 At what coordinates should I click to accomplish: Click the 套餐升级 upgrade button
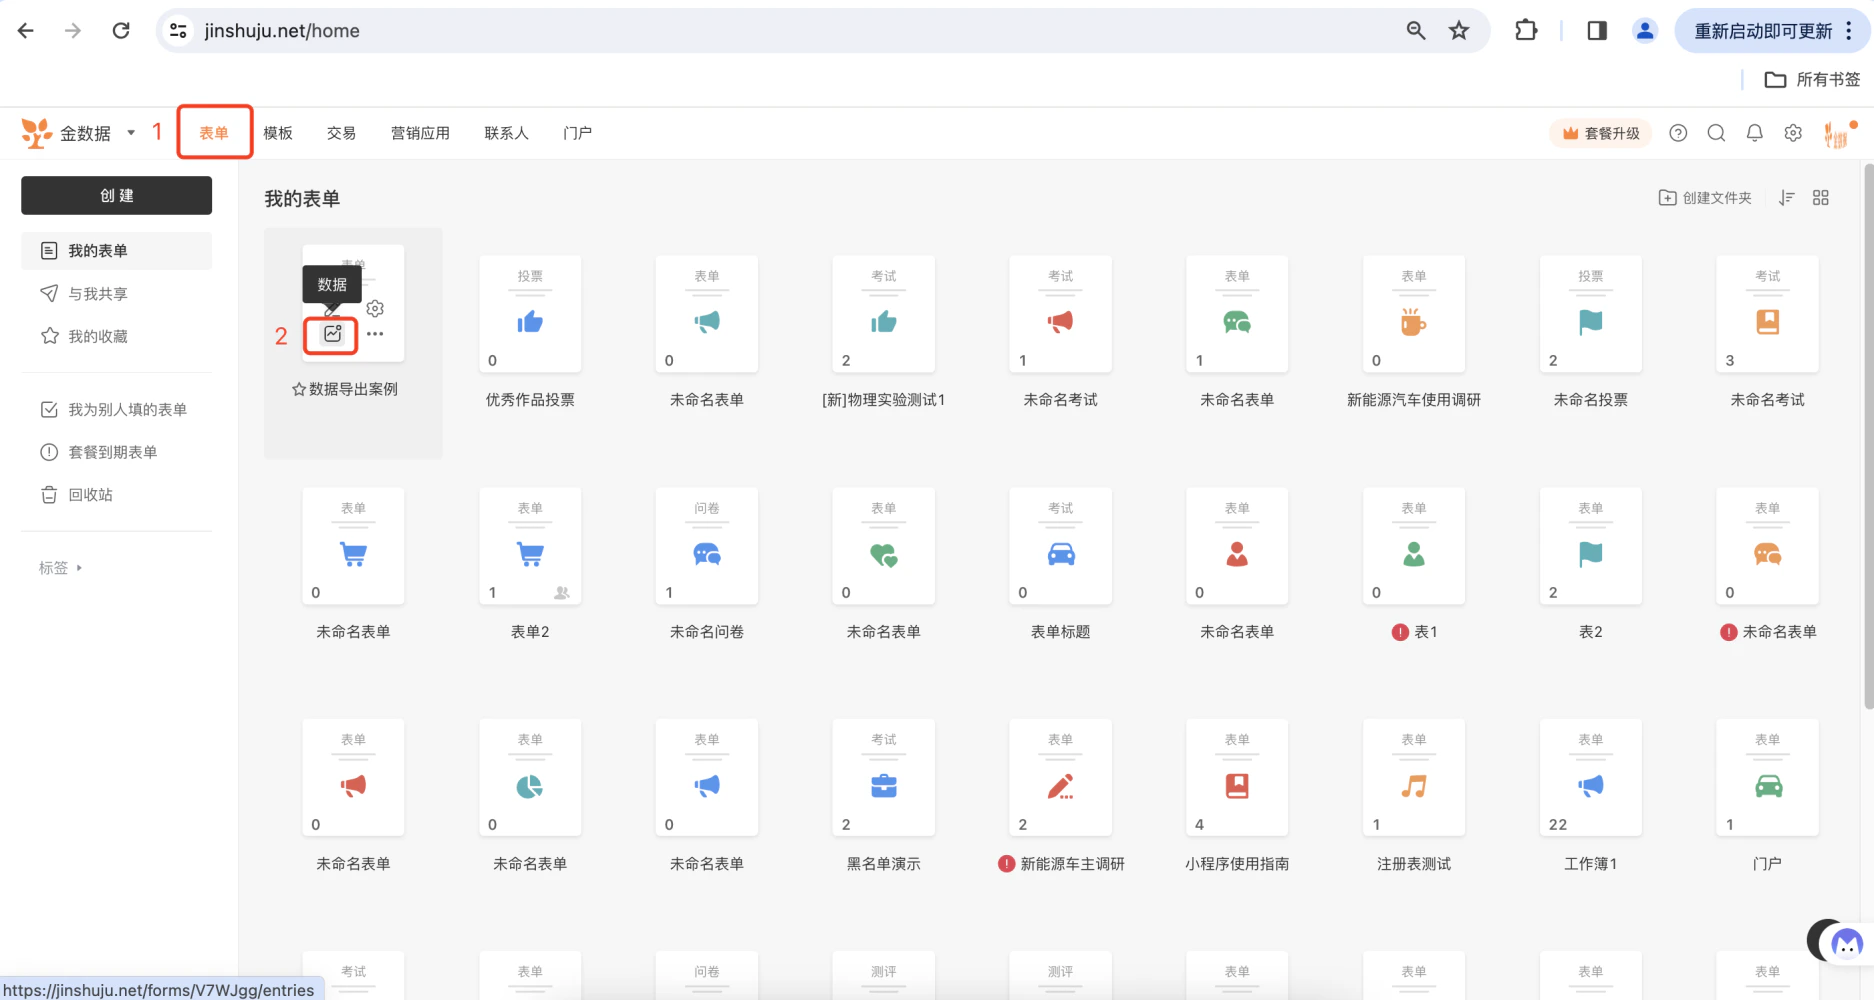click(1601, 133)
